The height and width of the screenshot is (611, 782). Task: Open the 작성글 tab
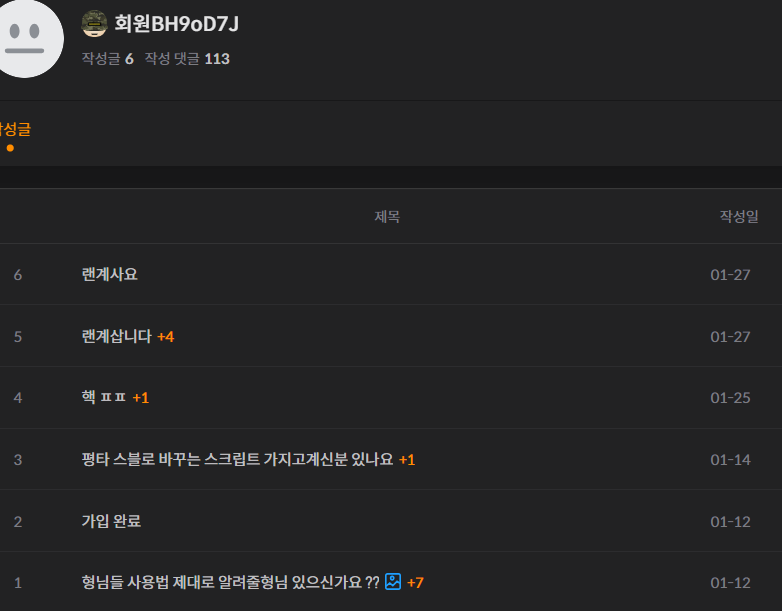15,130
